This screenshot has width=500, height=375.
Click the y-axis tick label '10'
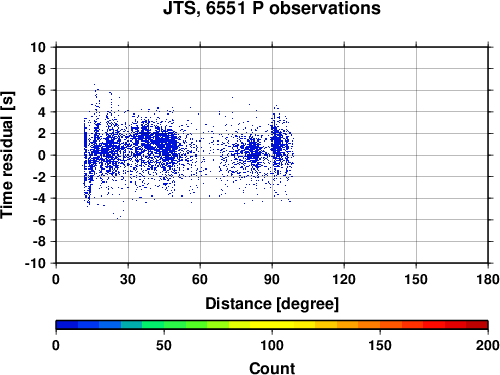(x=38, y=47)
